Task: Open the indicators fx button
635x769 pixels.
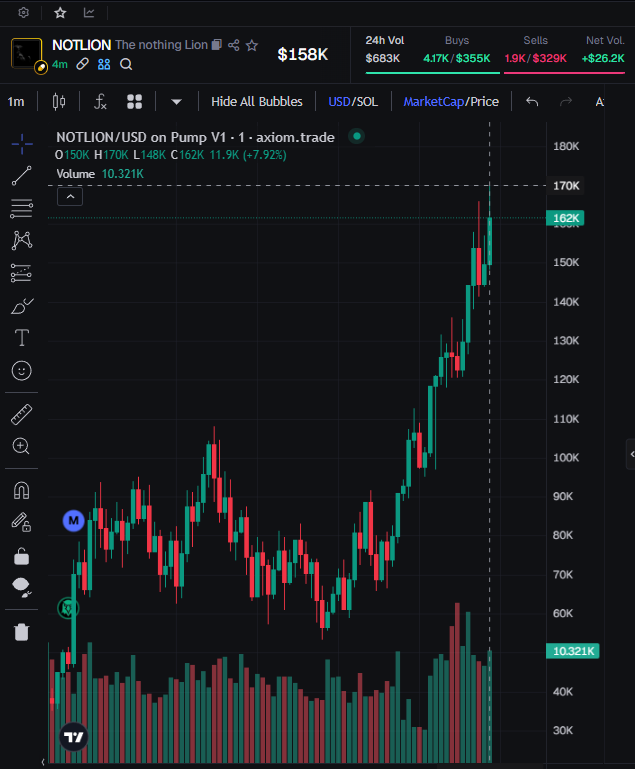Action: [x=100, y=102]
